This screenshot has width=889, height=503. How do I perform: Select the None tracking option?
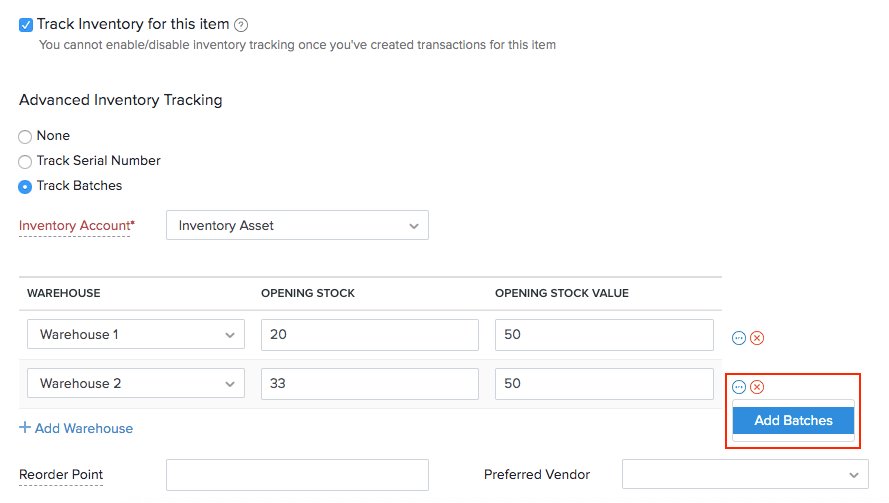pyautogui.click(x=26, y=137)
